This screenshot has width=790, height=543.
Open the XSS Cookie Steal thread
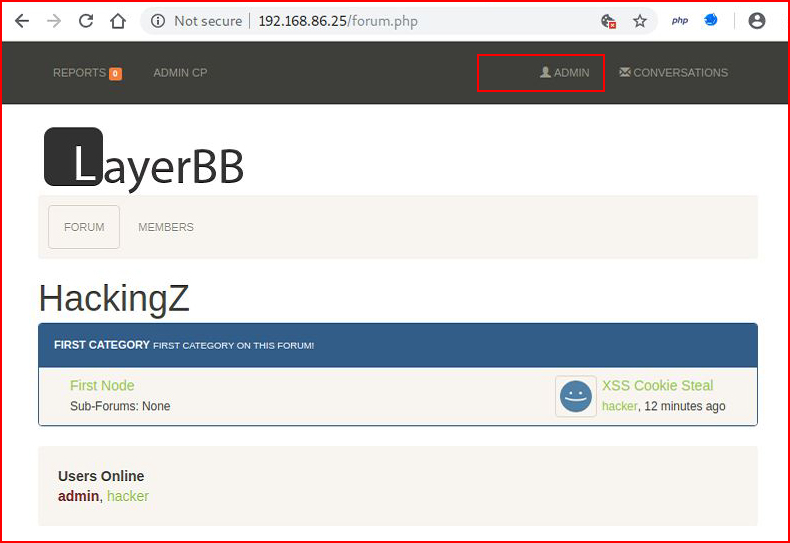point(657,385)
